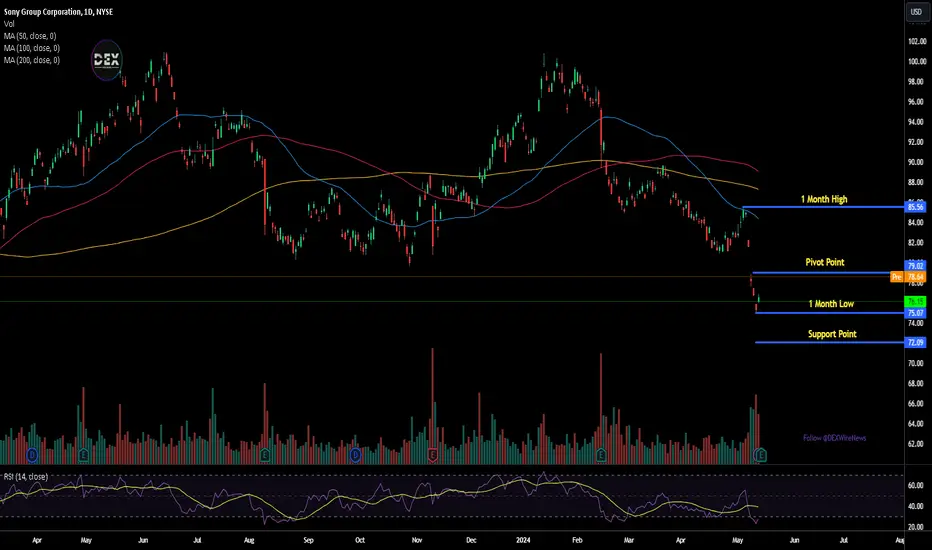
Task: Click the 20.00 RSI axis label
Action: 915,527
